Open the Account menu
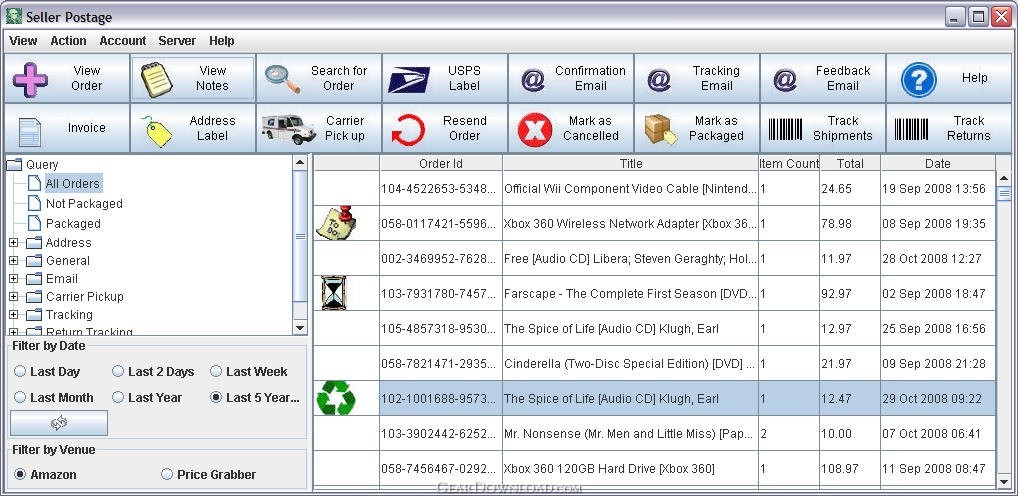 (x=123, y=41)
